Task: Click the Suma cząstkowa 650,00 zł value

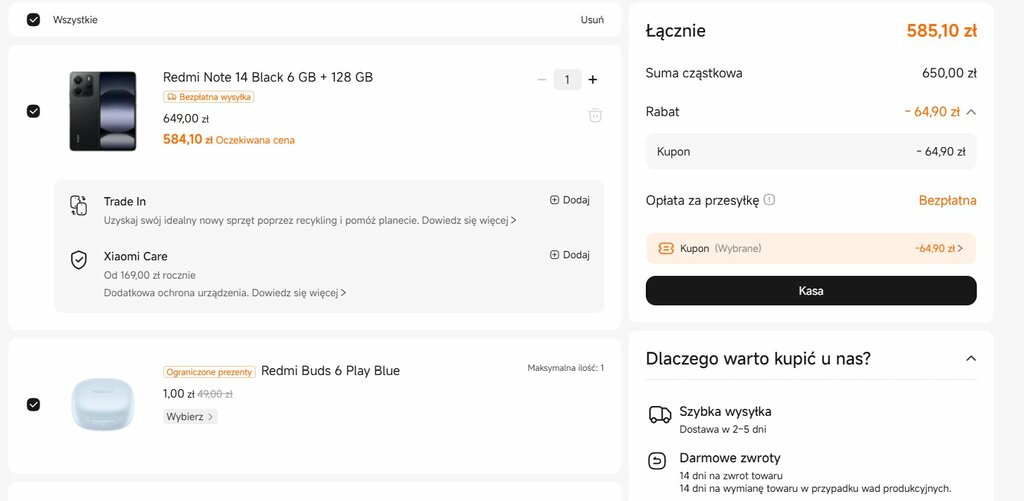Action: [x=949, y=73]
